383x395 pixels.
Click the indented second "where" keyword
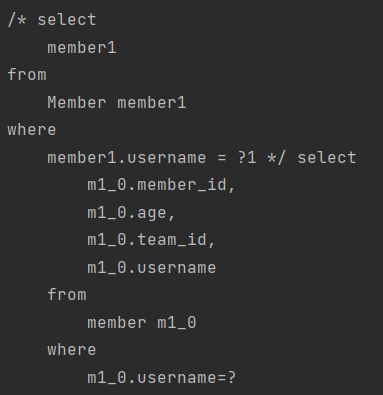[72, 350]
